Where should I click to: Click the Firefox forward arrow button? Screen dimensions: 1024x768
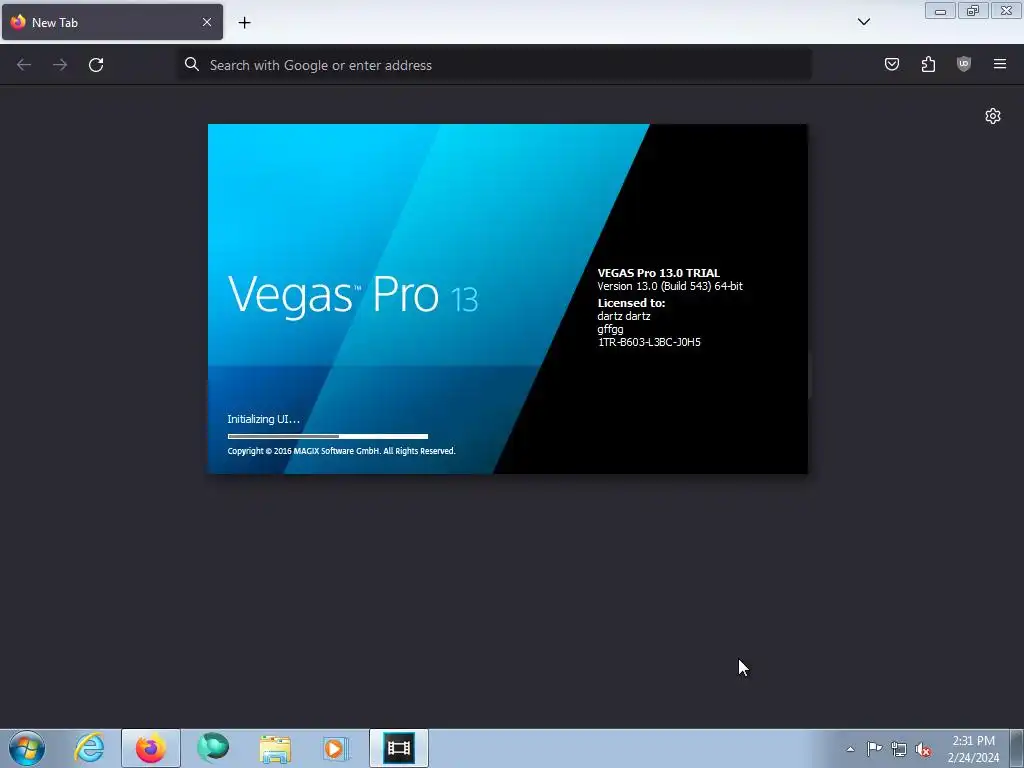pyautogui.click(x=60, y=65)
